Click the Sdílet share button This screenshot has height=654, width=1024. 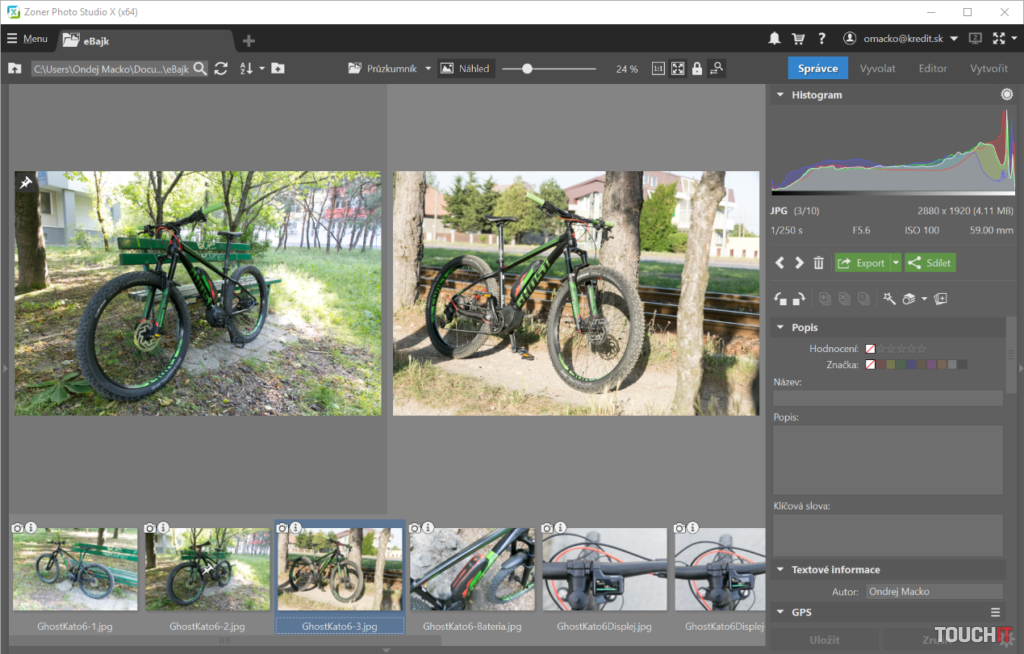[931, 263]
